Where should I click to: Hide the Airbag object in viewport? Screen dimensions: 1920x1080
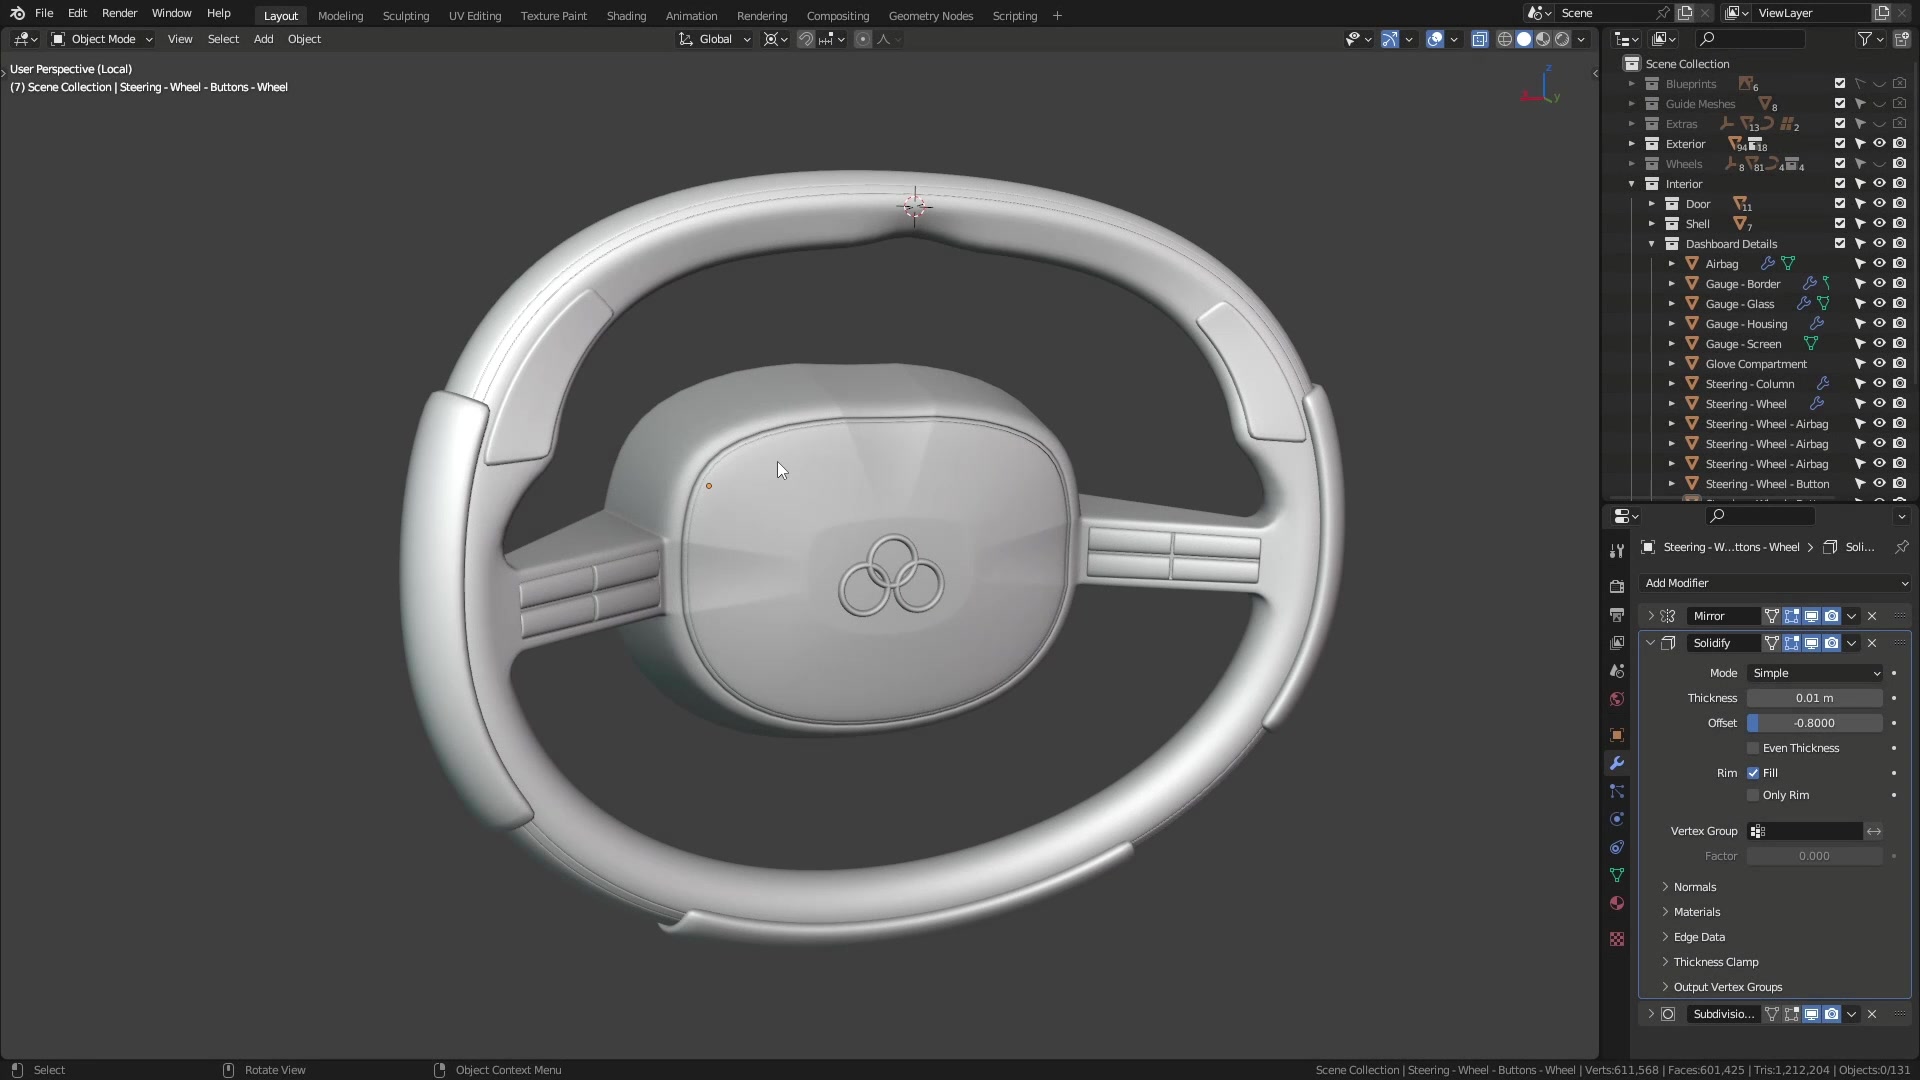[x=1879, y=264]
